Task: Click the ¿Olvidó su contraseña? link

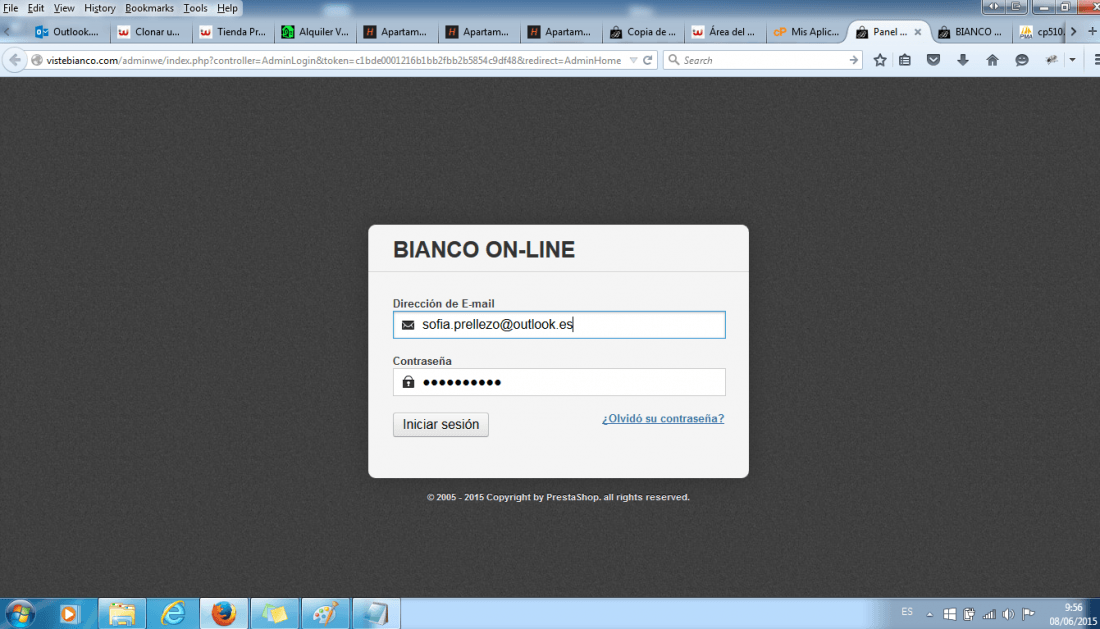Action: [x=663, y=419]
